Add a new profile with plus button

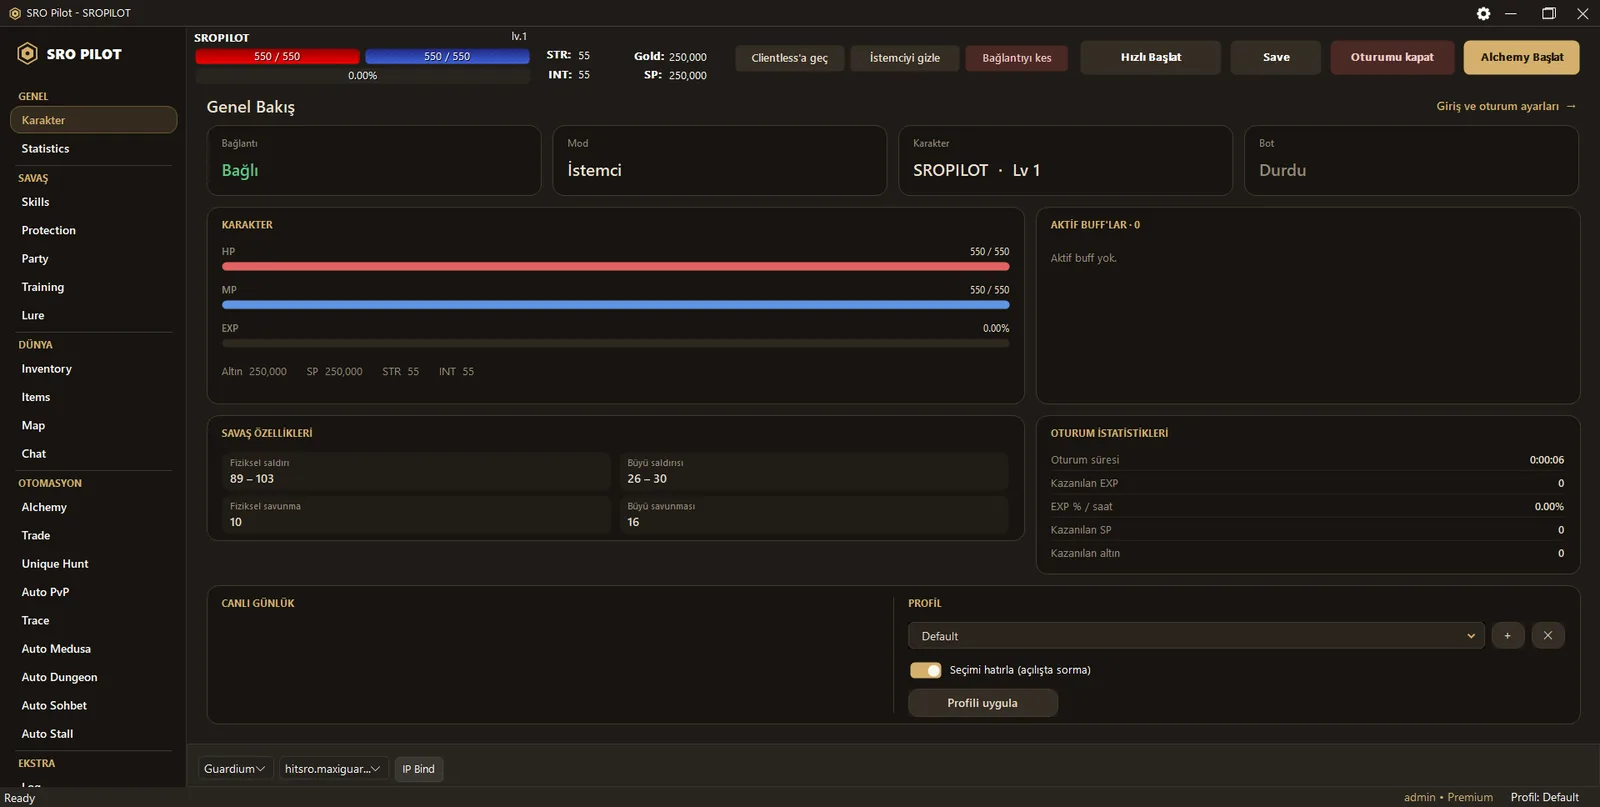pos(1507,636)
